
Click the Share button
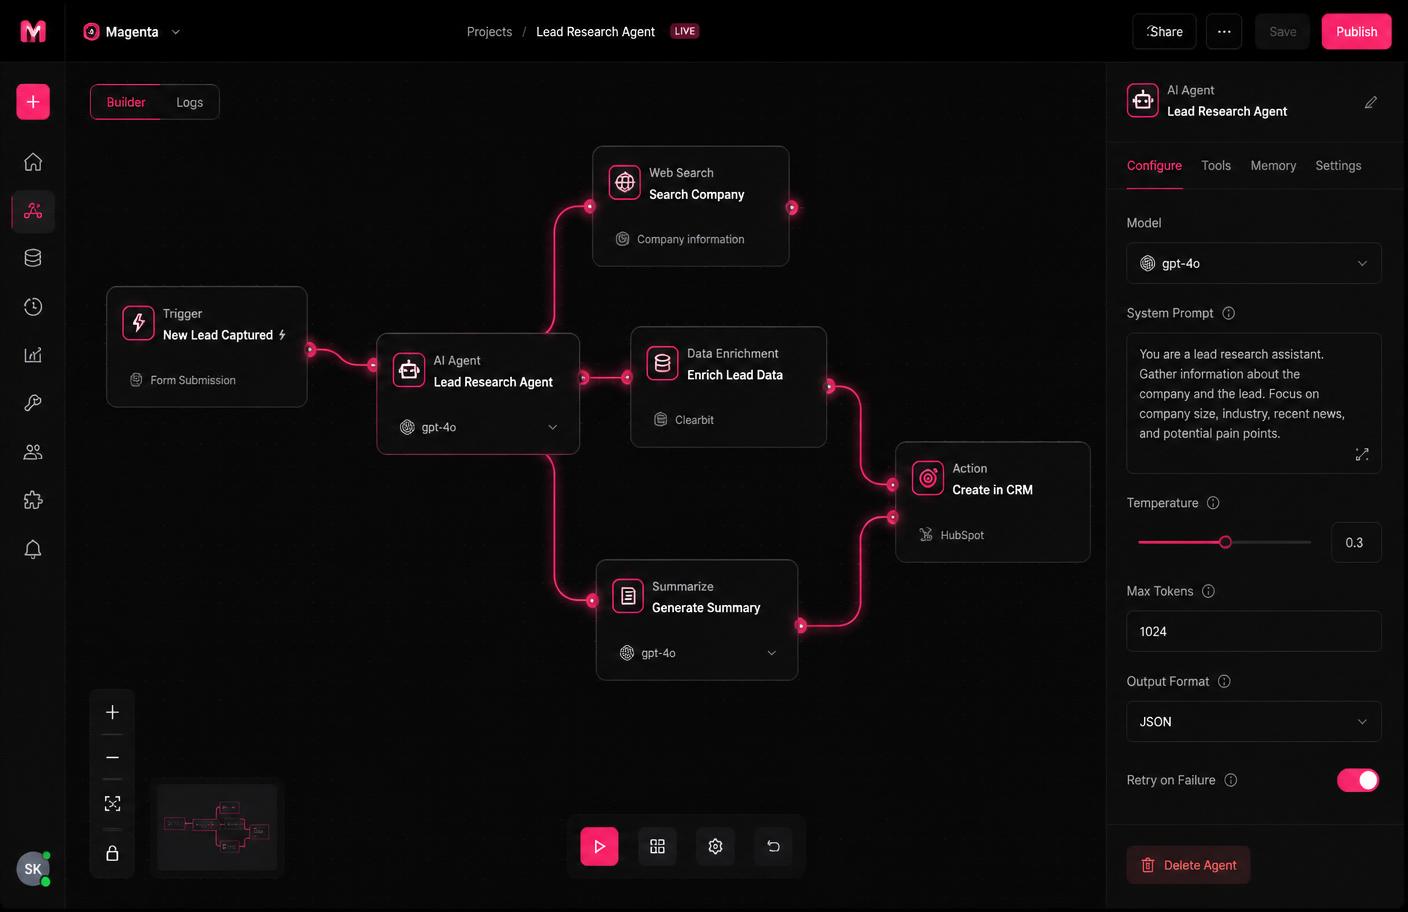[1165, 32]
